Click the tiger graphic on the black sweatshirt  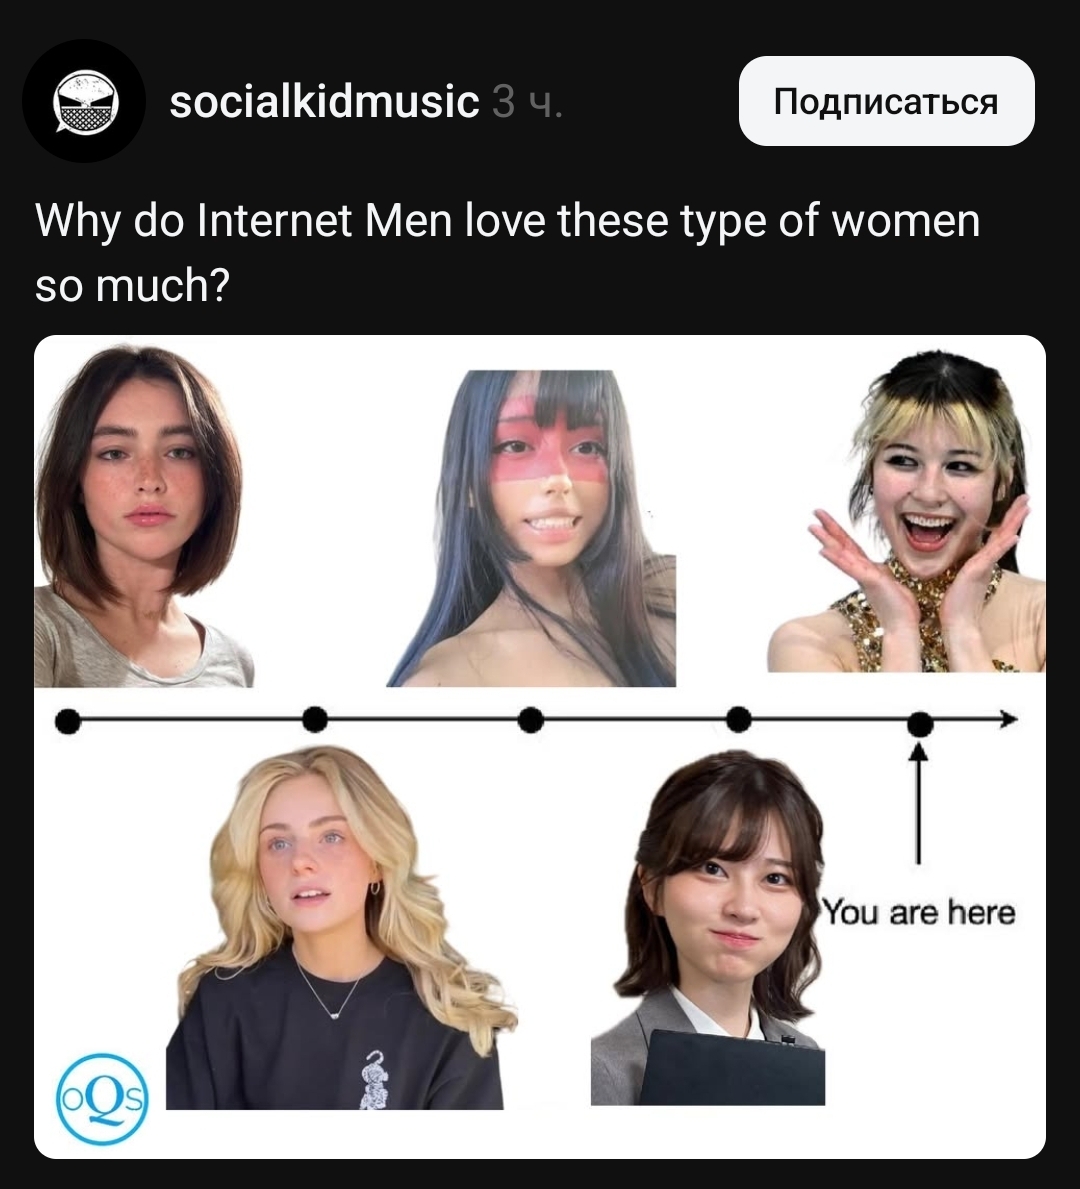(x=373, y=1080)
